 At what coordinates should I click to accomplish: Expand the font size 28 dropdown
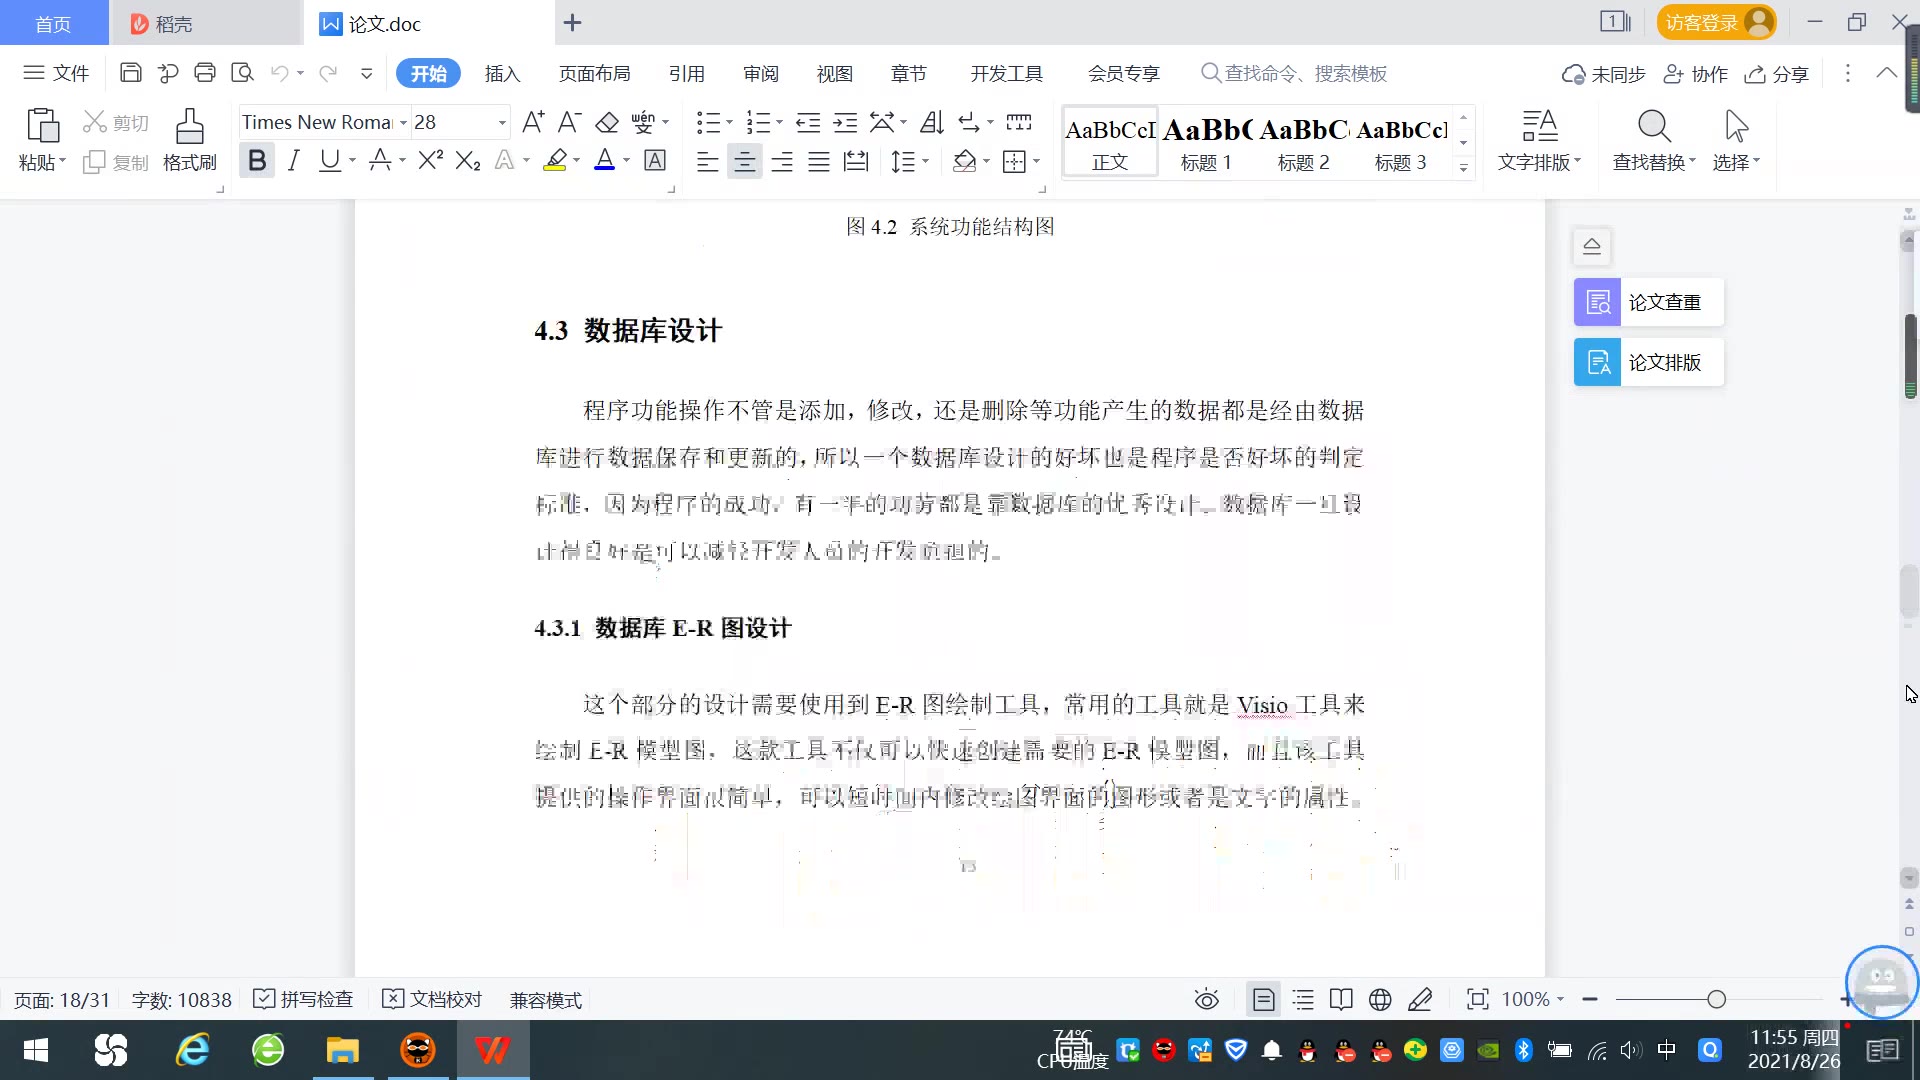pos(502,123)
